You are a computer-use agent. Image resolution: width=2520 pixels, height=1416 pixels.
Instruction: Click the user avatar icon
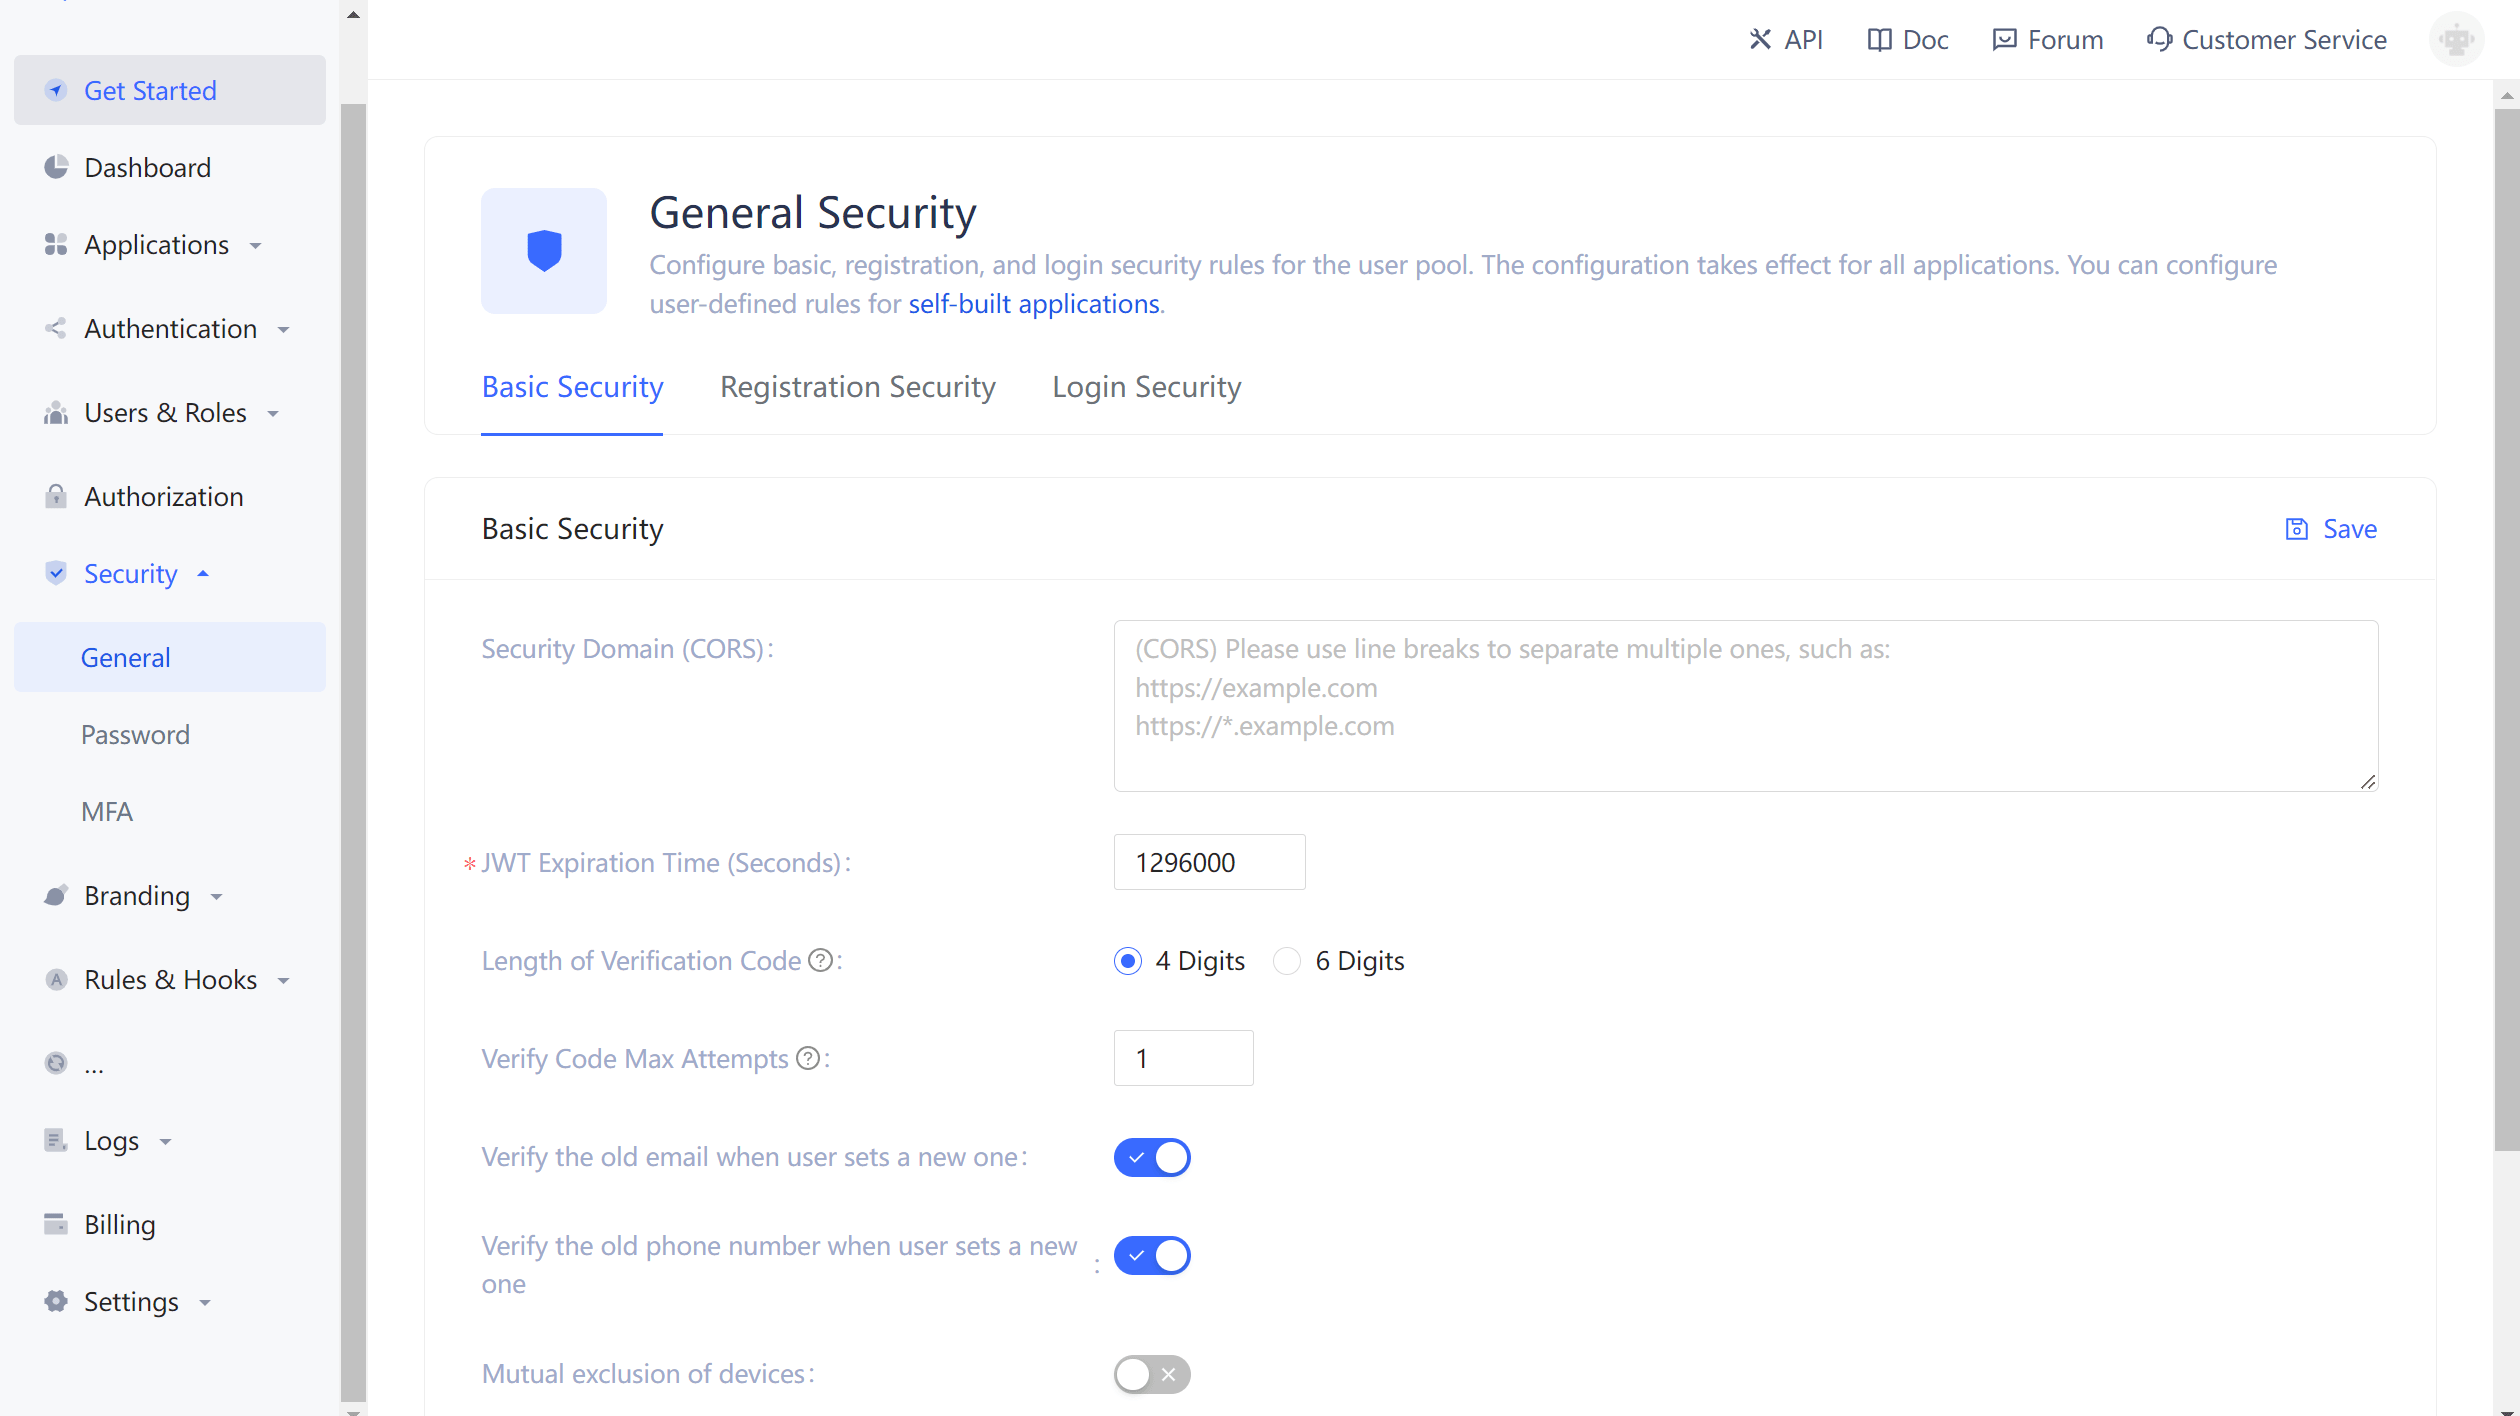coord(2456,40)
